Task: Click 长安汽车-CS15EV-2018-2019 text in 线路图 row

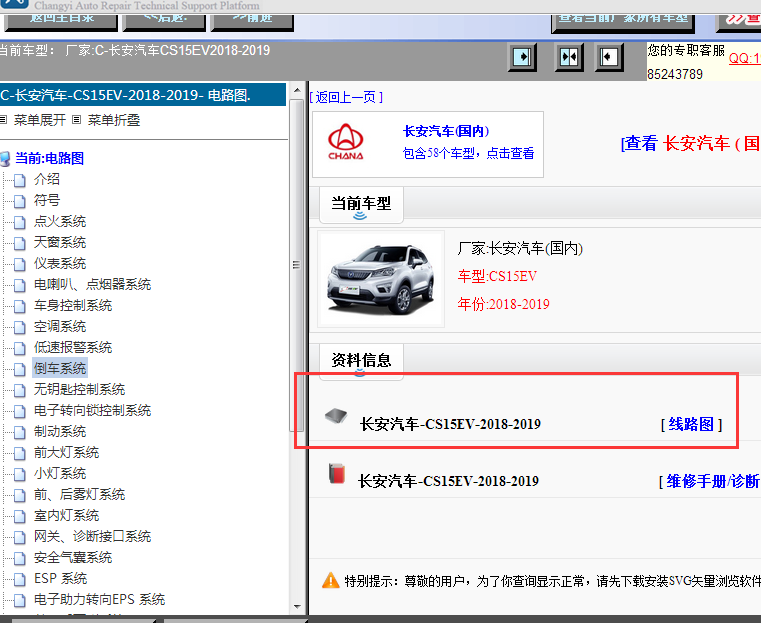Action: (x=450, y=424)
